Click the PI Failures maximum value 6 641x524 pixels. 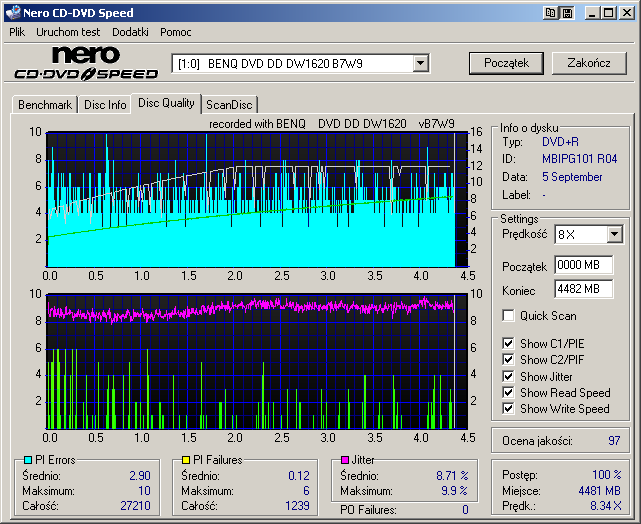pos(306,490)
